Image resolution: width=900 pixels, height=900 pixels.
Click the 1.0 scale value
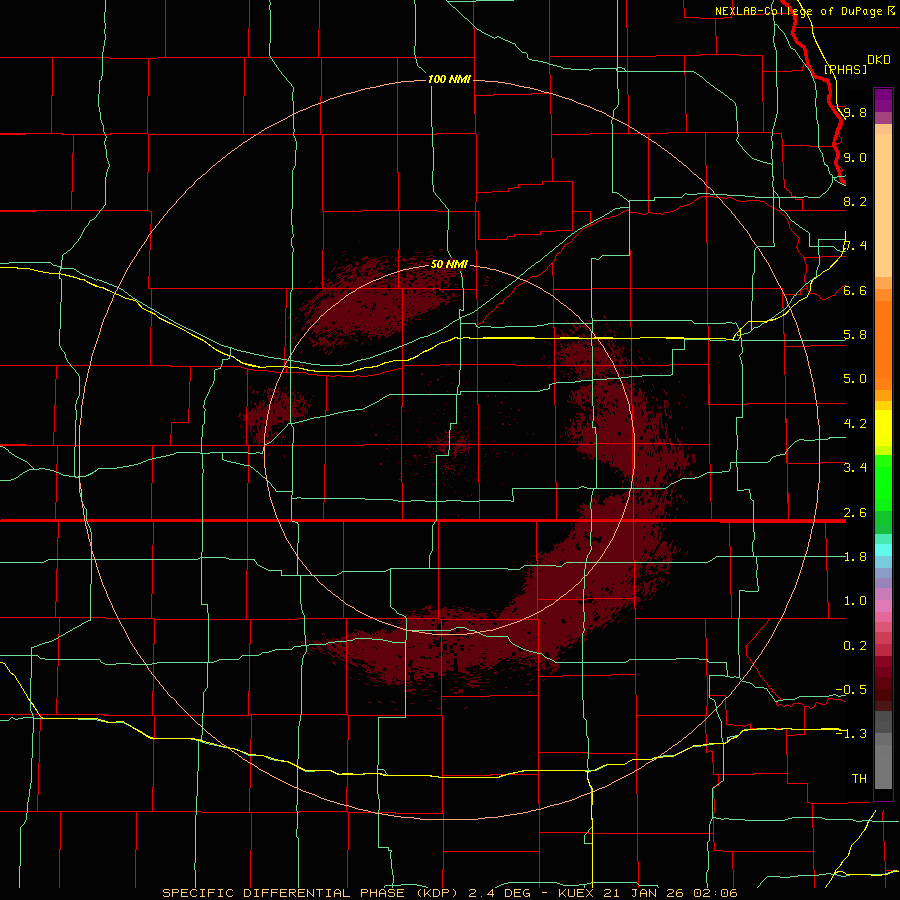click(x=855, y=601)
